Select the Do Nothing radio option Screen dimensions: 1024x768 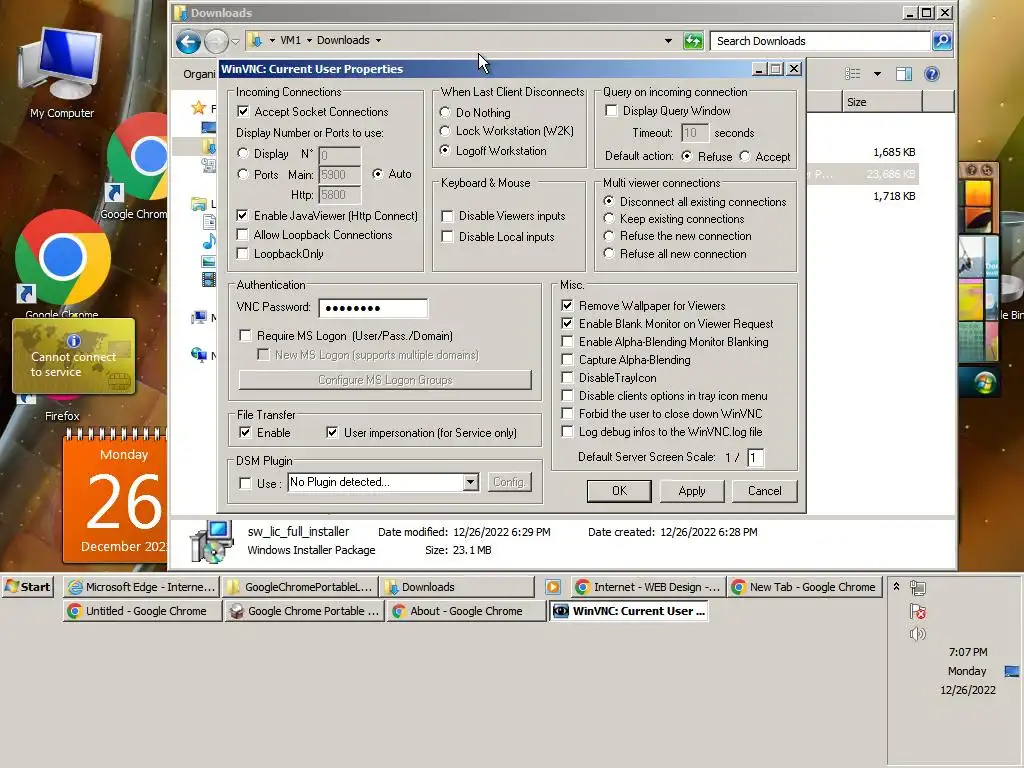click(445, 112)
